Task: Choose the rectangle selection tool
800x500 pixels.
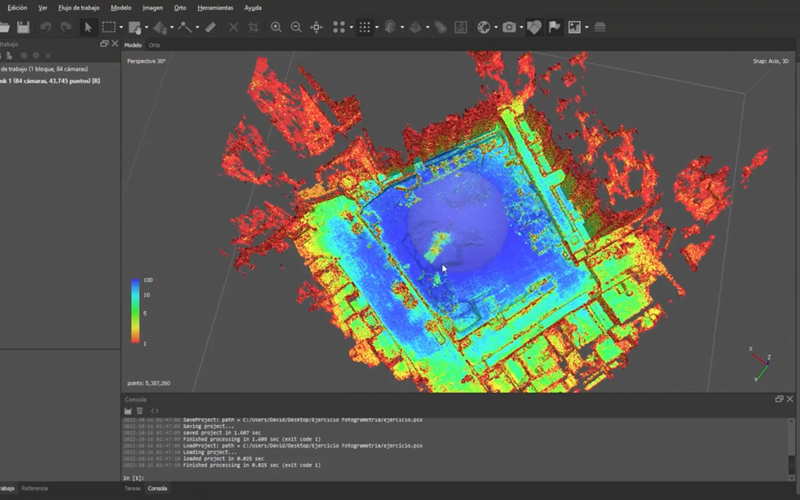Action: [108, 27]
